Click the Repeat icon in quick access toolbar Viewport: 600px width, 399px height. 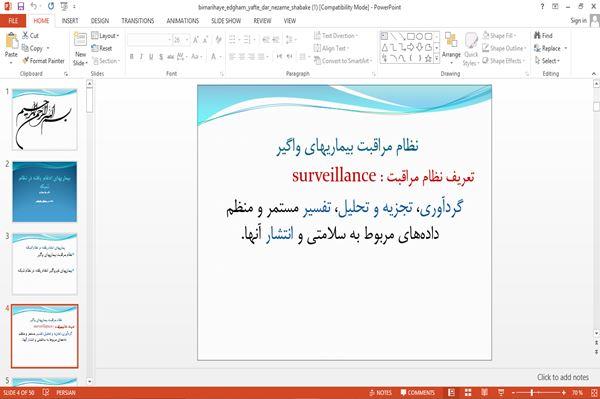pos(51,6)
